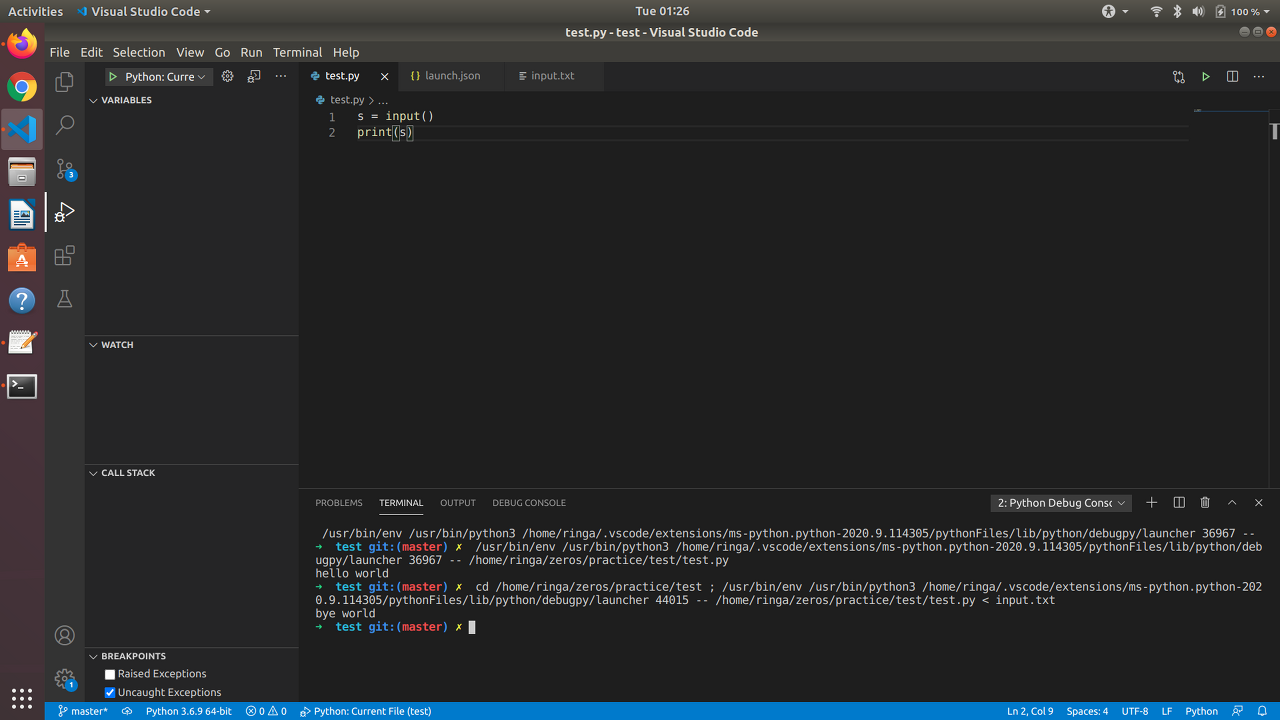The height and width of the screenshot is (720, 1280).
Task: Run Python file with editor play button
Action: click(1206, 76)
